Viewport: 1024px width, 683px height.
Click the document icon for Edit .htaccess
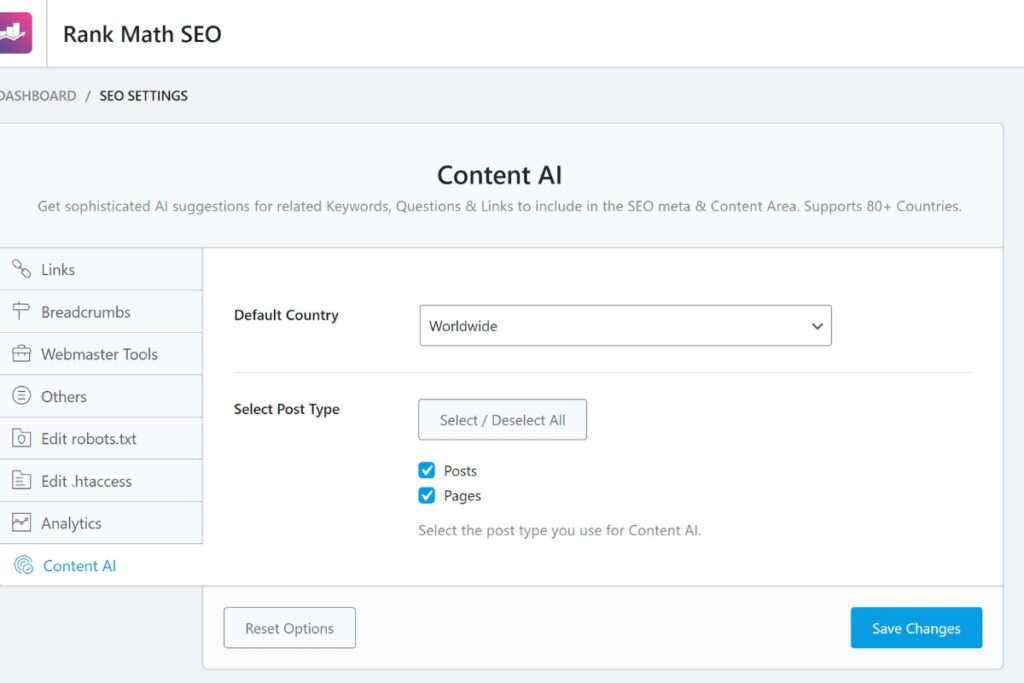[21, 481]
